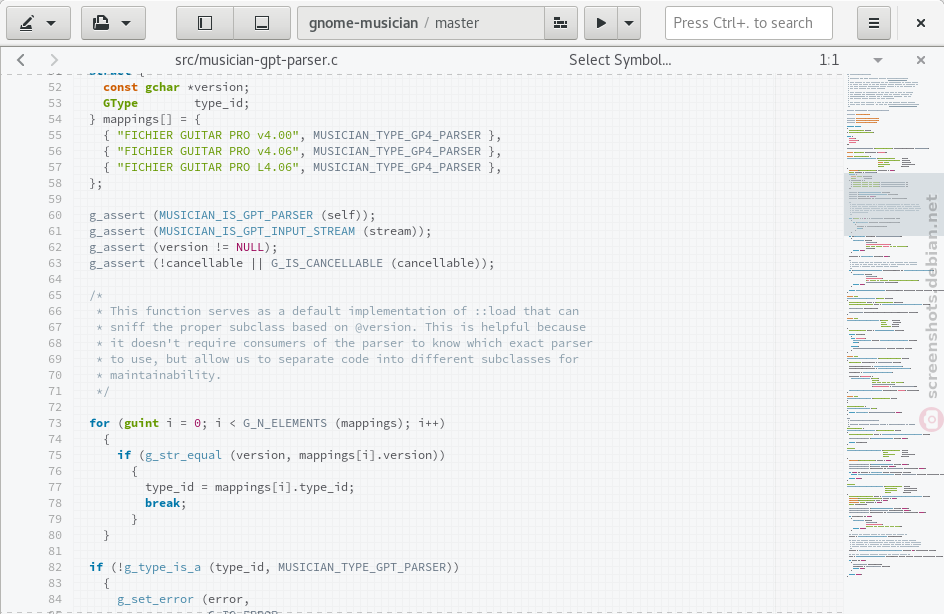Click line number 65 in gutter
This screenshot has width=944, height=614.
(55, 295)
